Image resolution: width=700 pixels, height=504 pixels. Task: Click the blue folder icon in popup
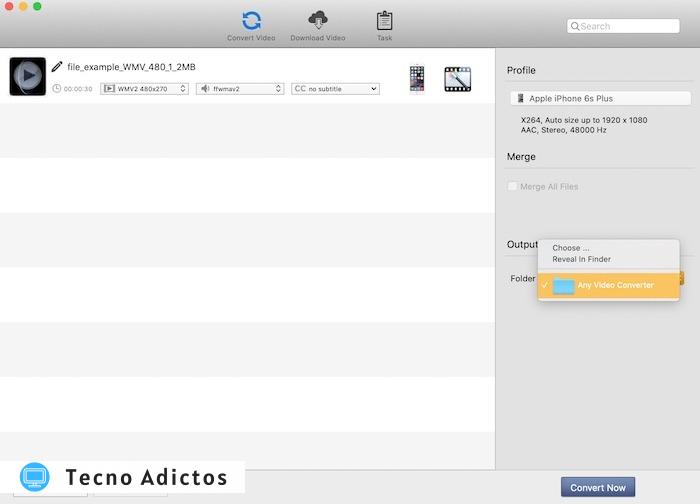click(564, 286)
